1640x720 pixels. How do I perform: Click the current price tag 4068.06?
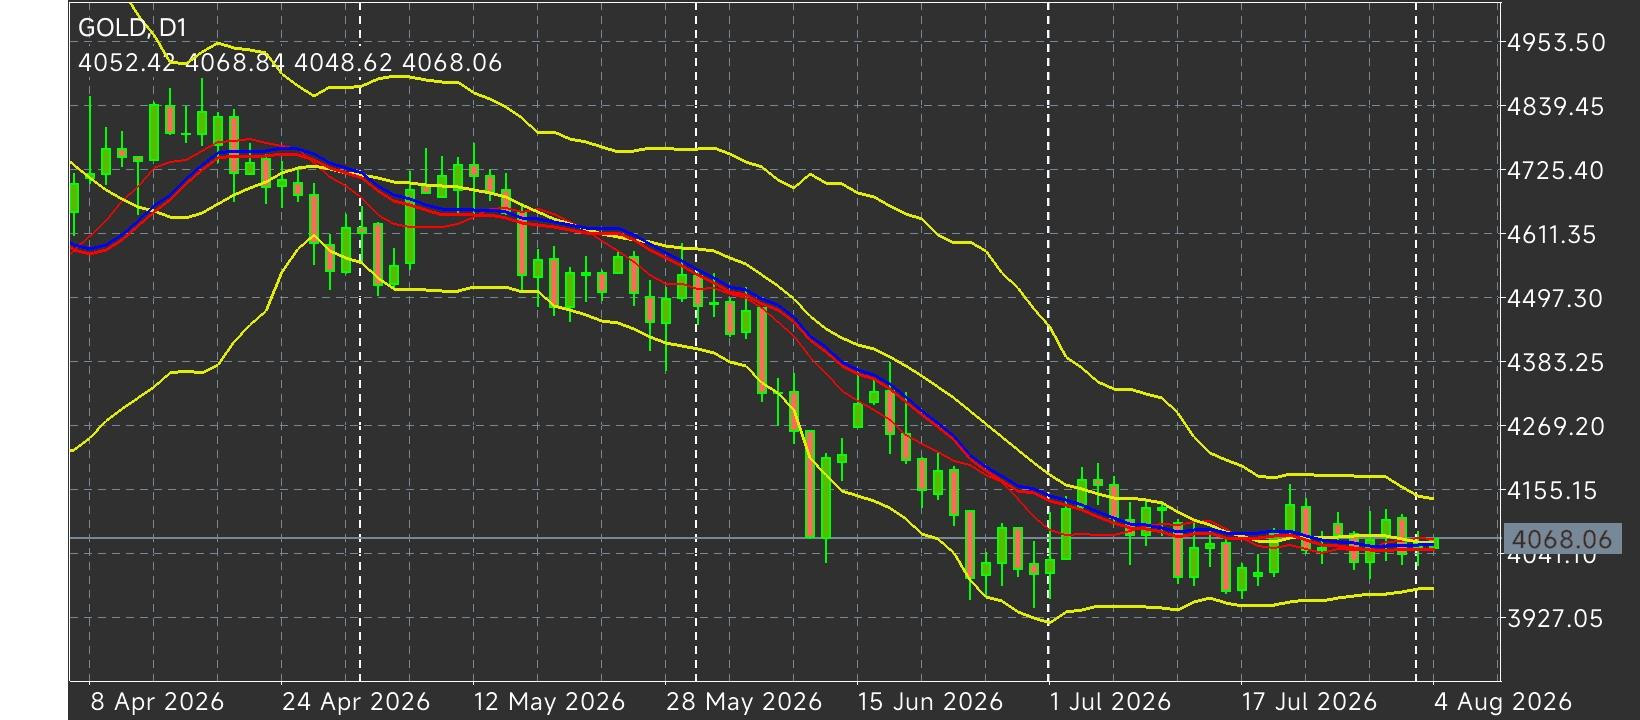[x=1561, y=540]
